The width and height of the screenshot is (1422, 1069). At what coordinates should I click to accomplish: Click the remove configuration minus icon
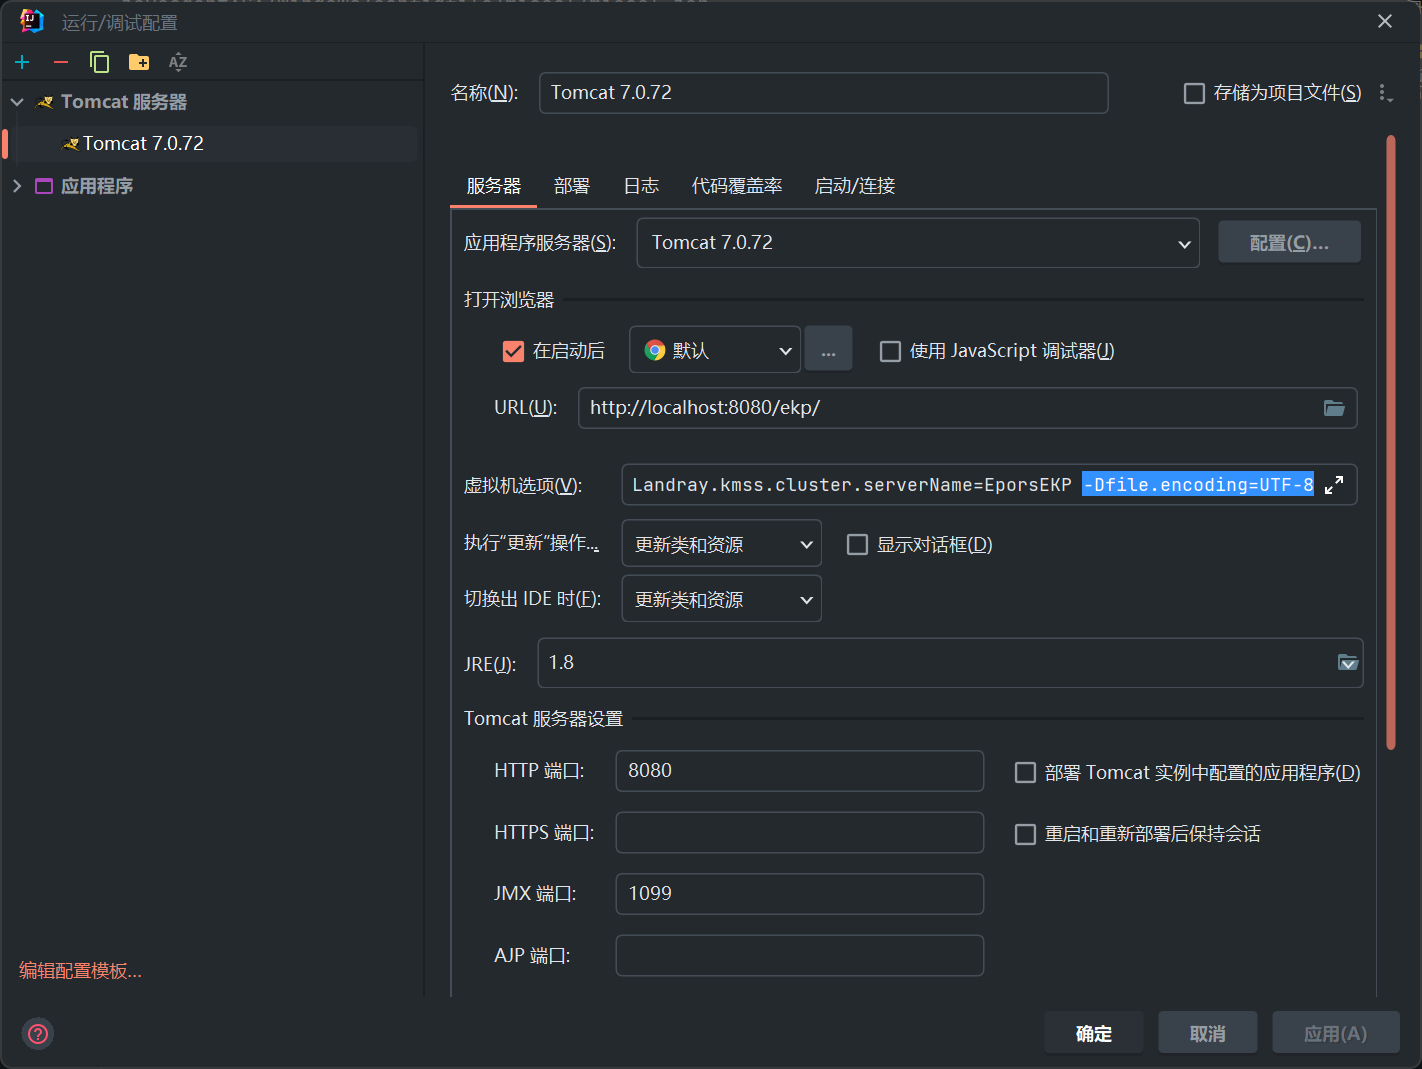tap(61, 62)
